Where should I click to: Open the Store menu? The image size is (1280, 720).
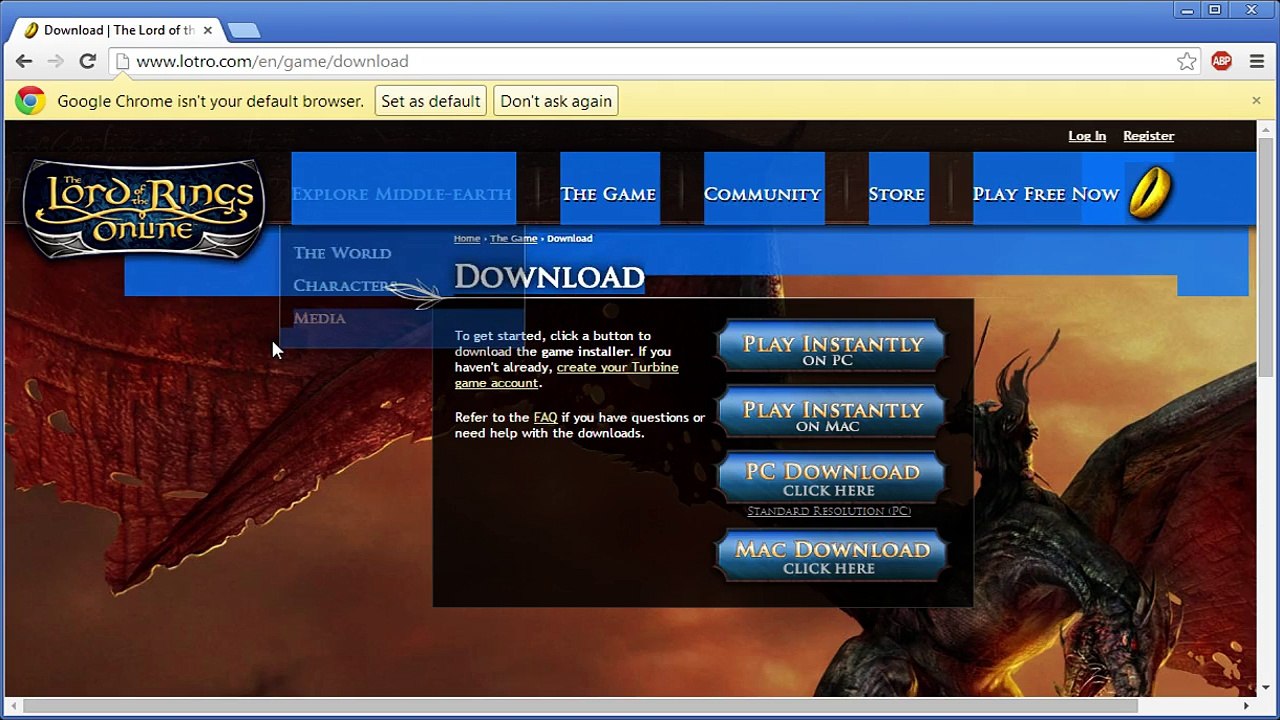[x=897, y=194]
